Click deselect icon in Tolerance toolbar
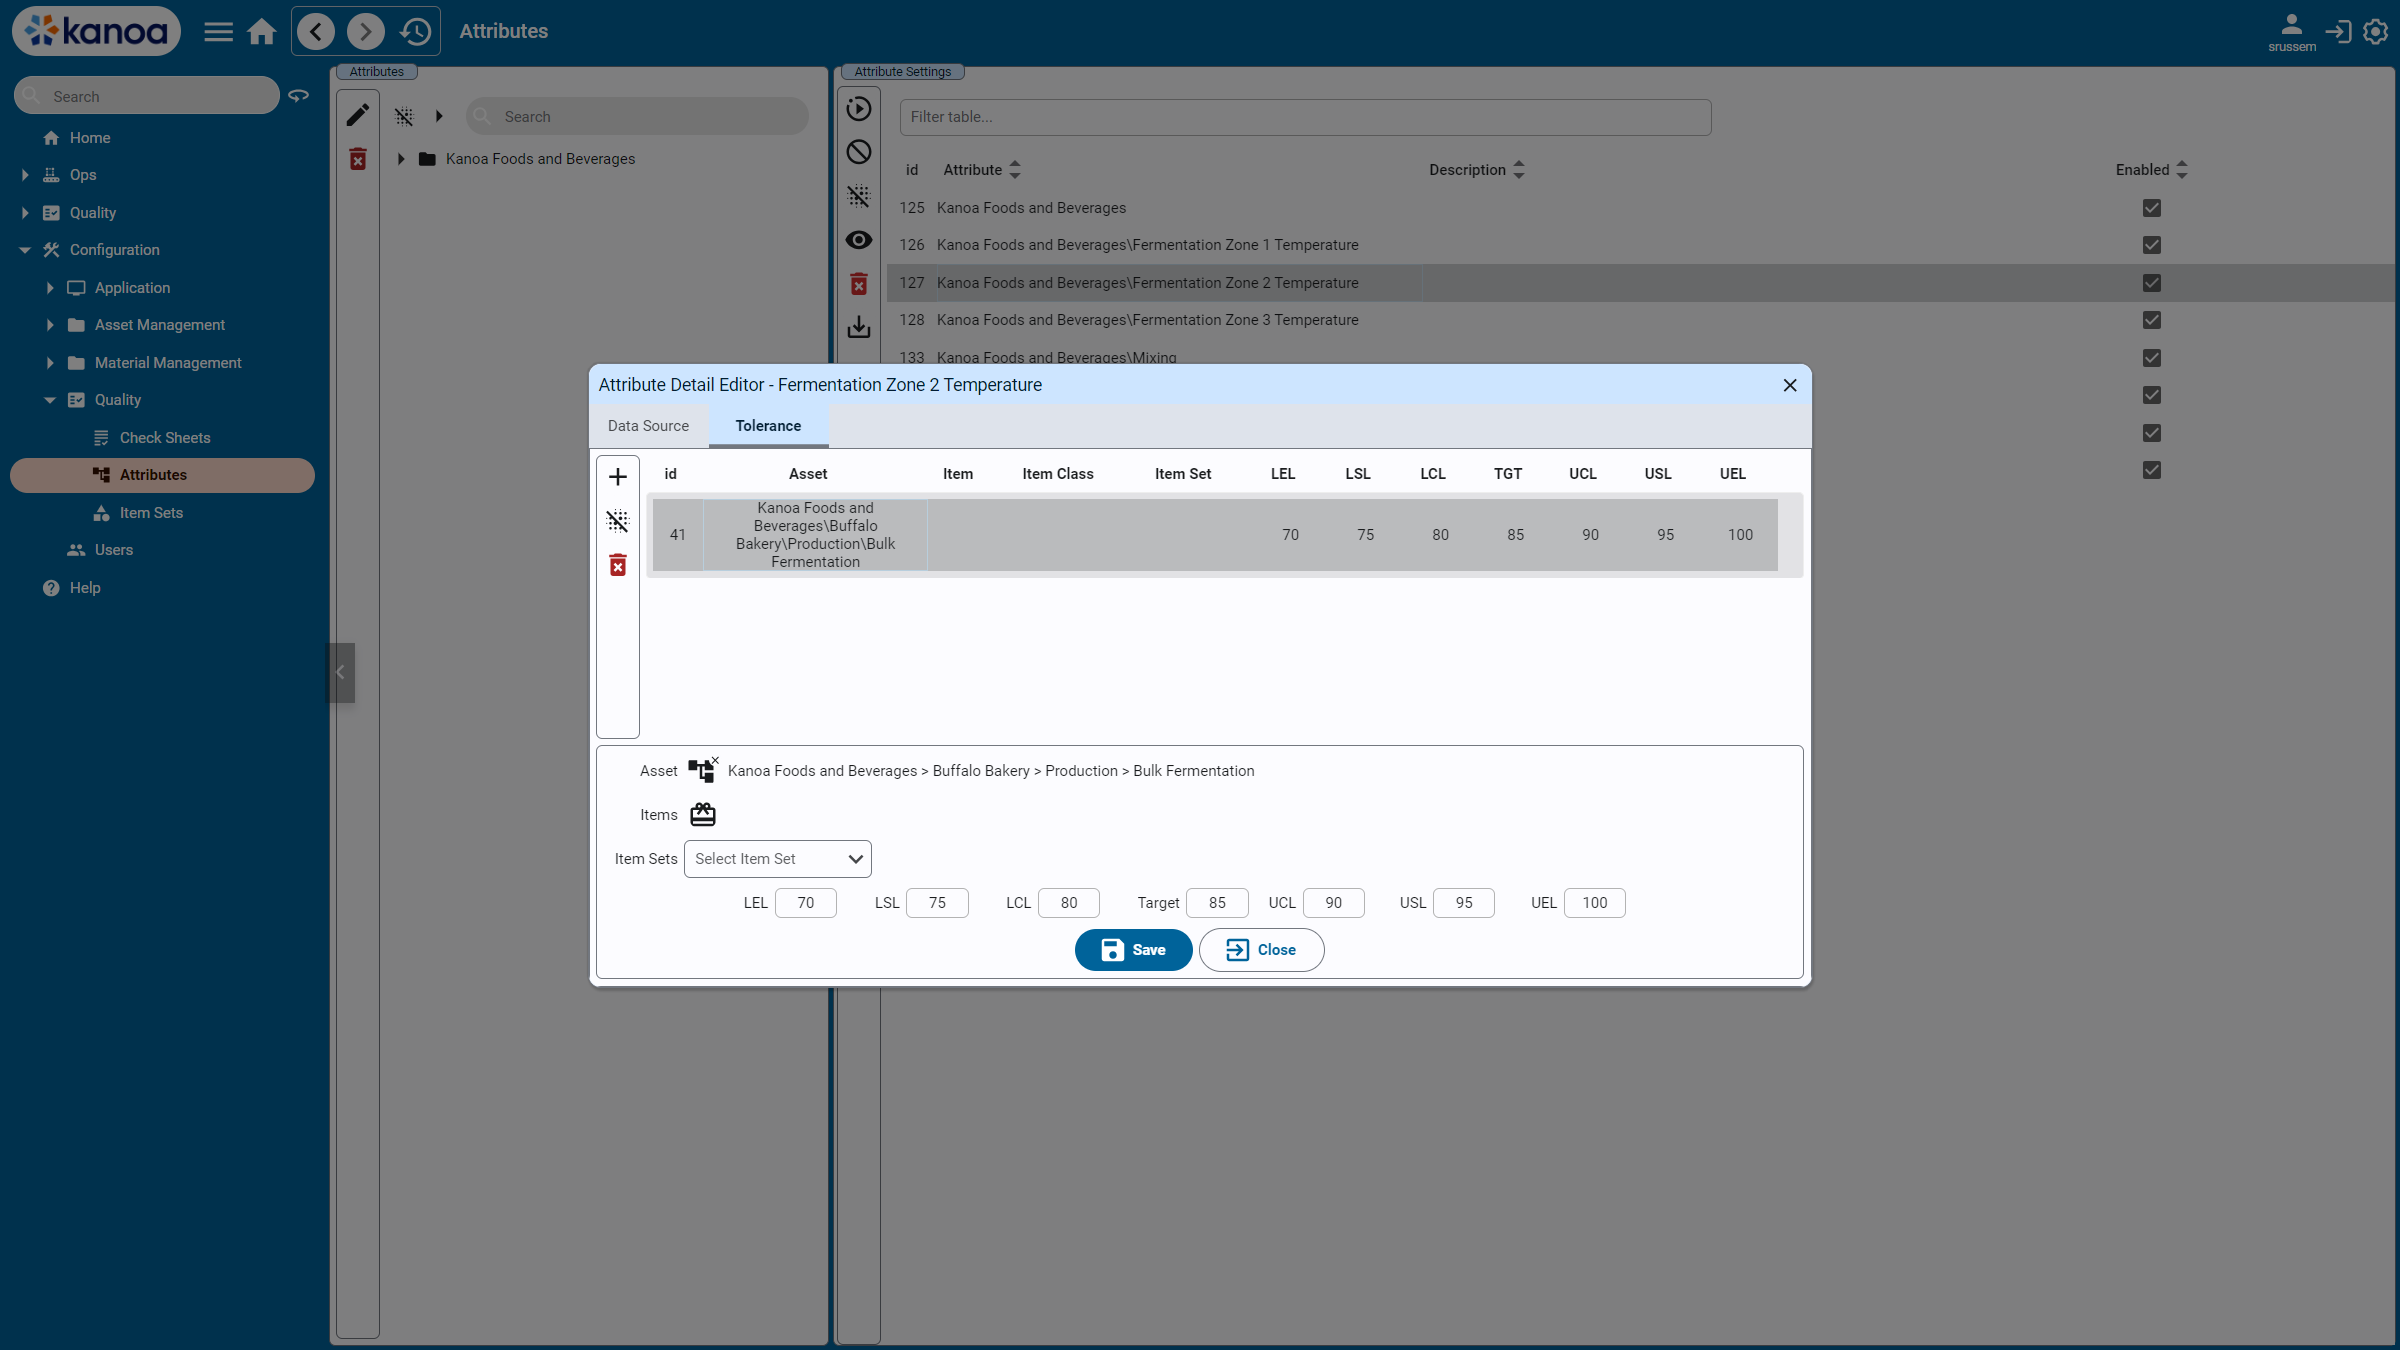 (x=618, y=521)
